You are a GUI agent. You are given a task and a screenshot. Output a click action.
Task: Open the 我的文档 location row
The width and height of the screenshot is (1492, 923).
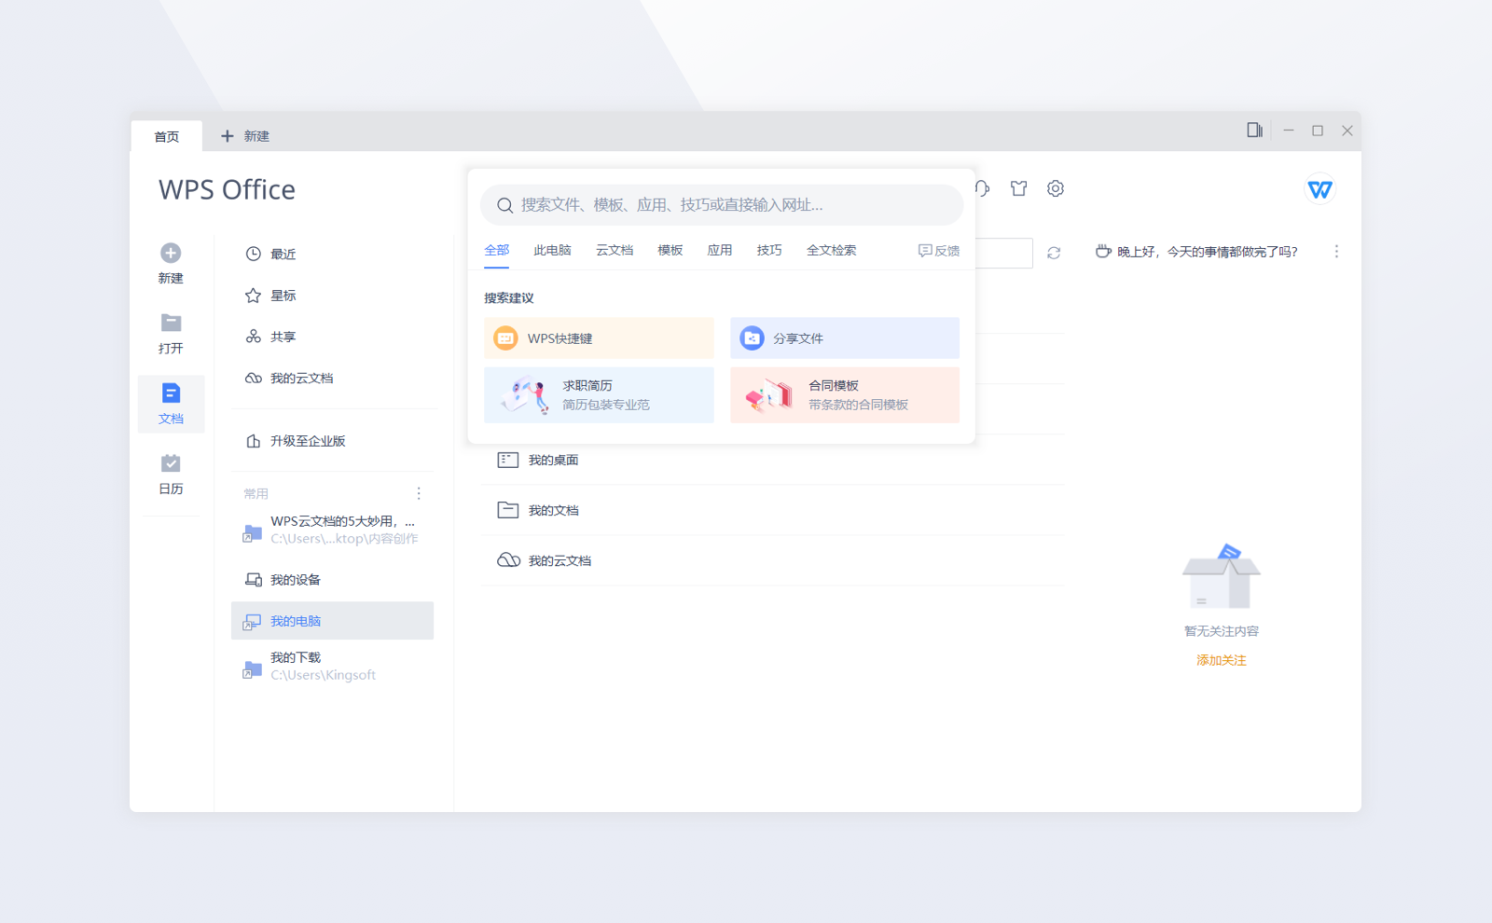click(771, 510)
